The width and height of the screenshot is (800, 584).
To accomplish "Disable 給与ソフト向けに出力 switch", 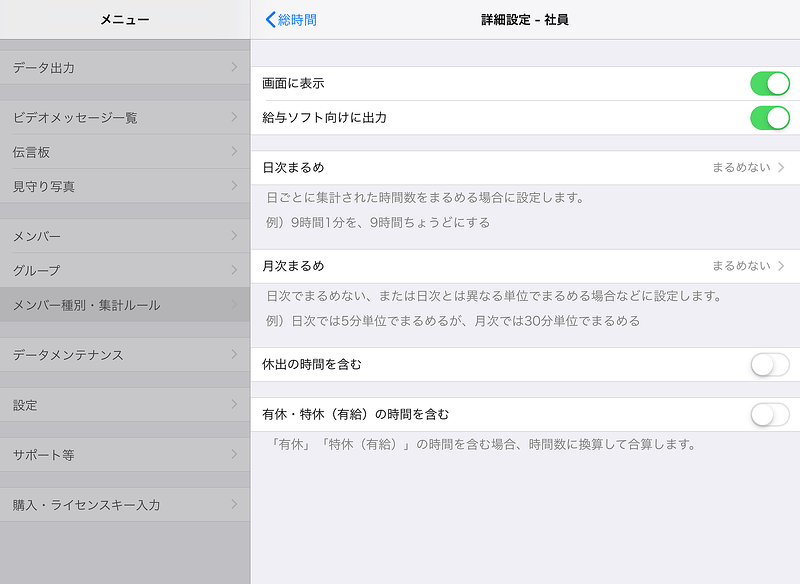I will point(769,118).
